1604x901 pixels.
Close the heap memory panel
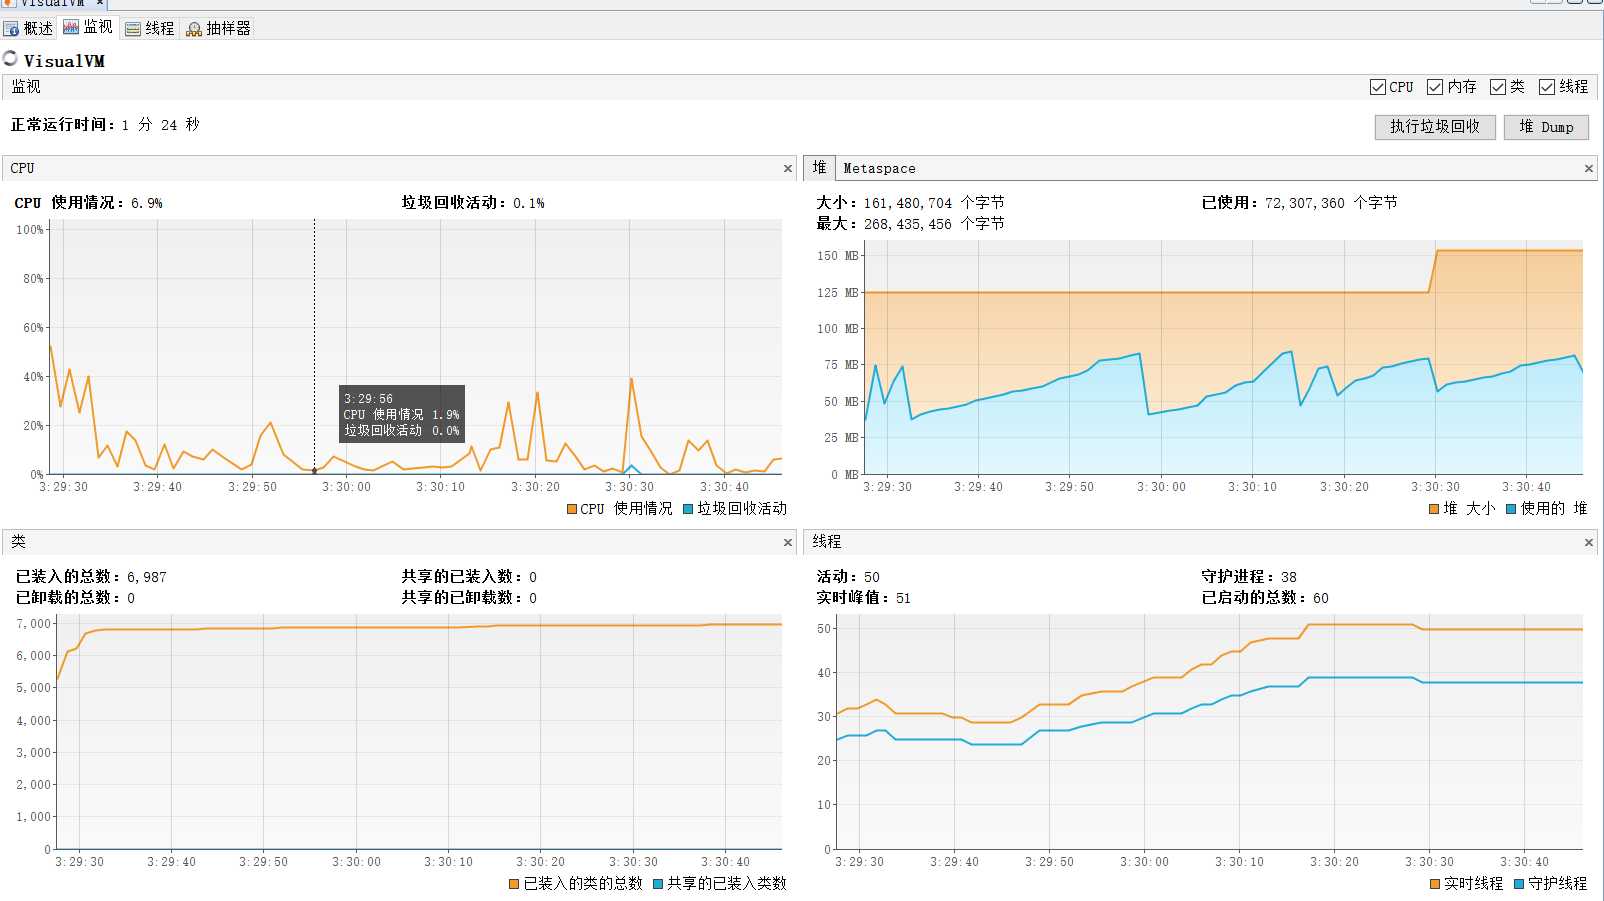tap(1588, 169)
